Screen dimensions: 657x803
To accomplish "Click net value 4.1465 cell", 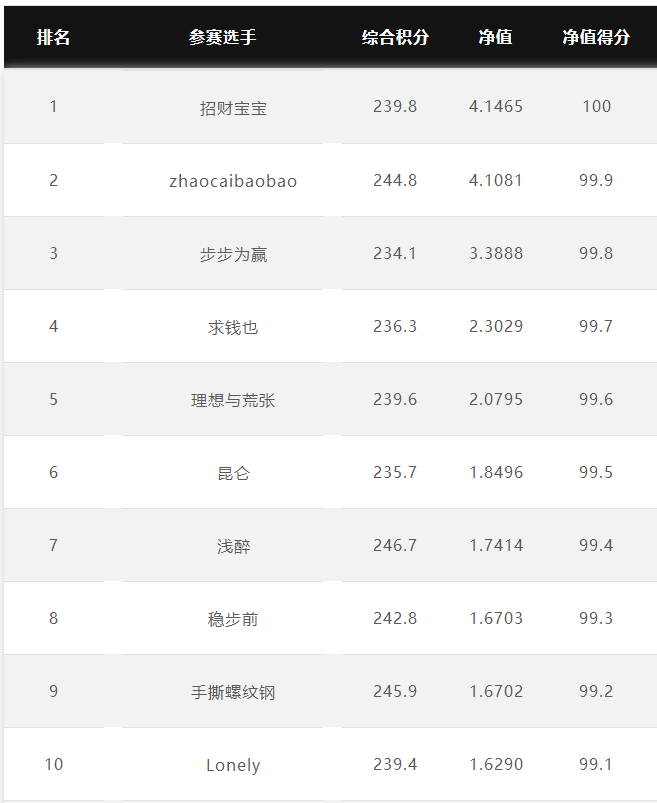I will click(x=496, y=107).
